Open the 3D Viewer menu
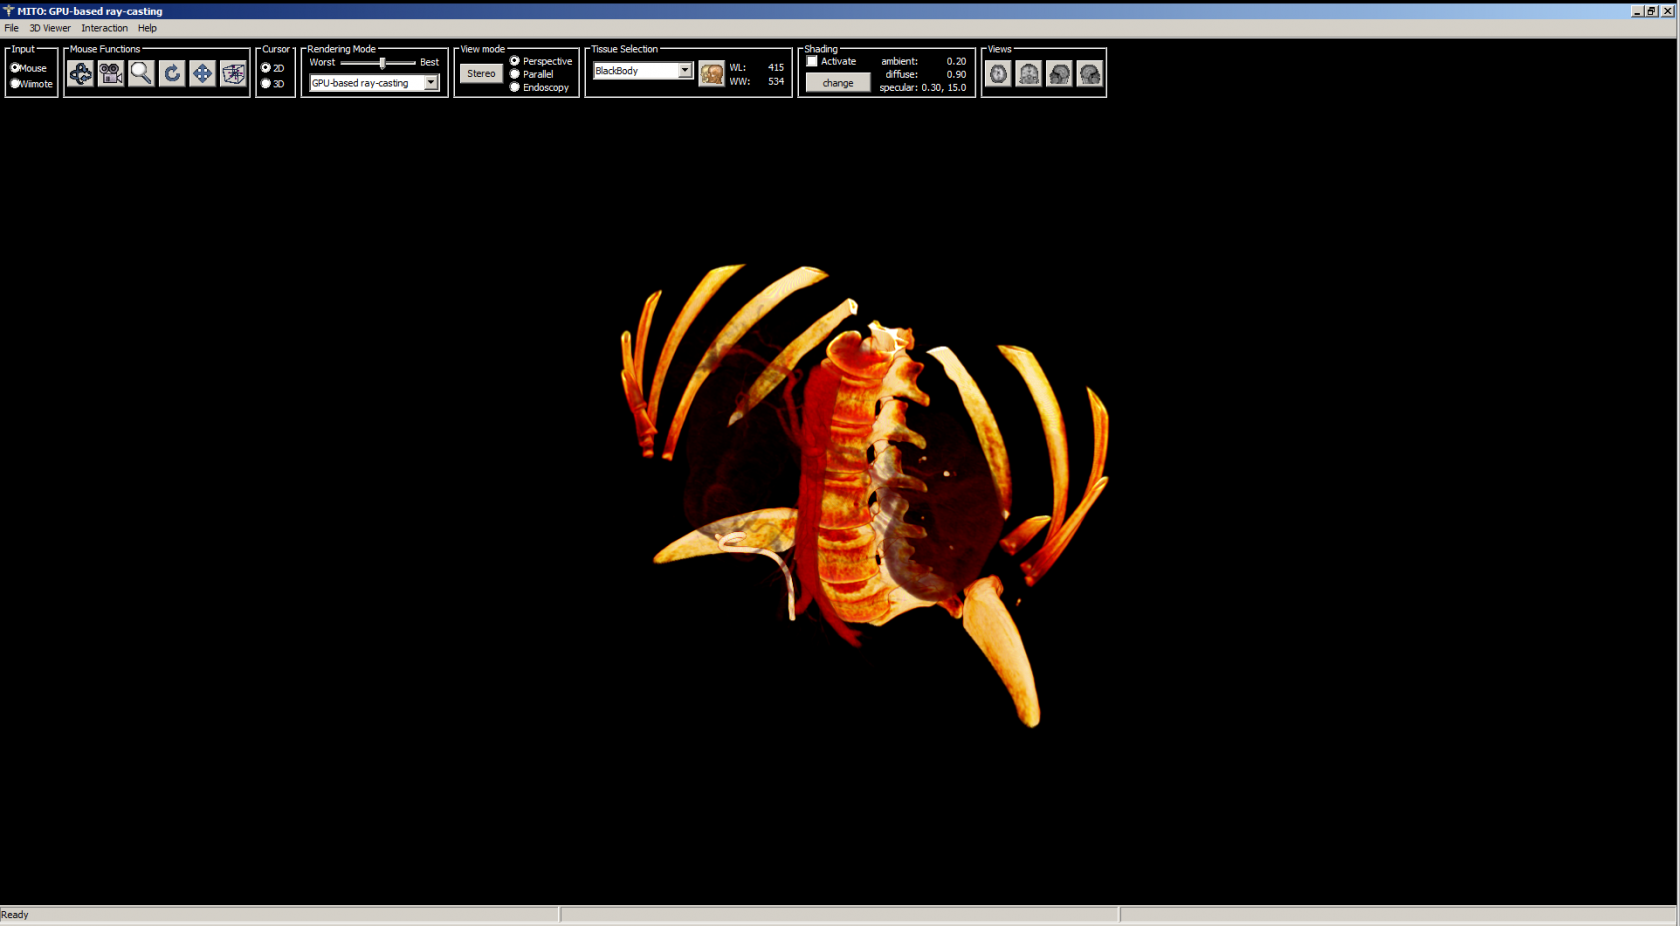Image resolution: width=1680 pixels, height=926 pixels. point(50,28)
